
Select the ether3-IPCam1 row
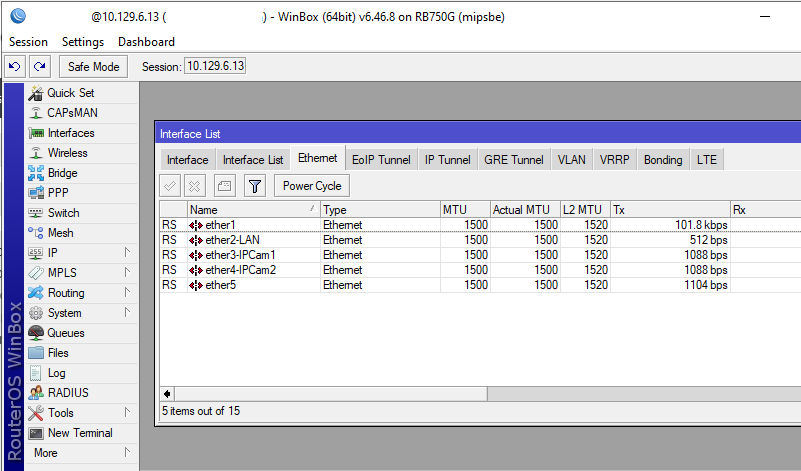pyautogui.click(x=480, y=255)
